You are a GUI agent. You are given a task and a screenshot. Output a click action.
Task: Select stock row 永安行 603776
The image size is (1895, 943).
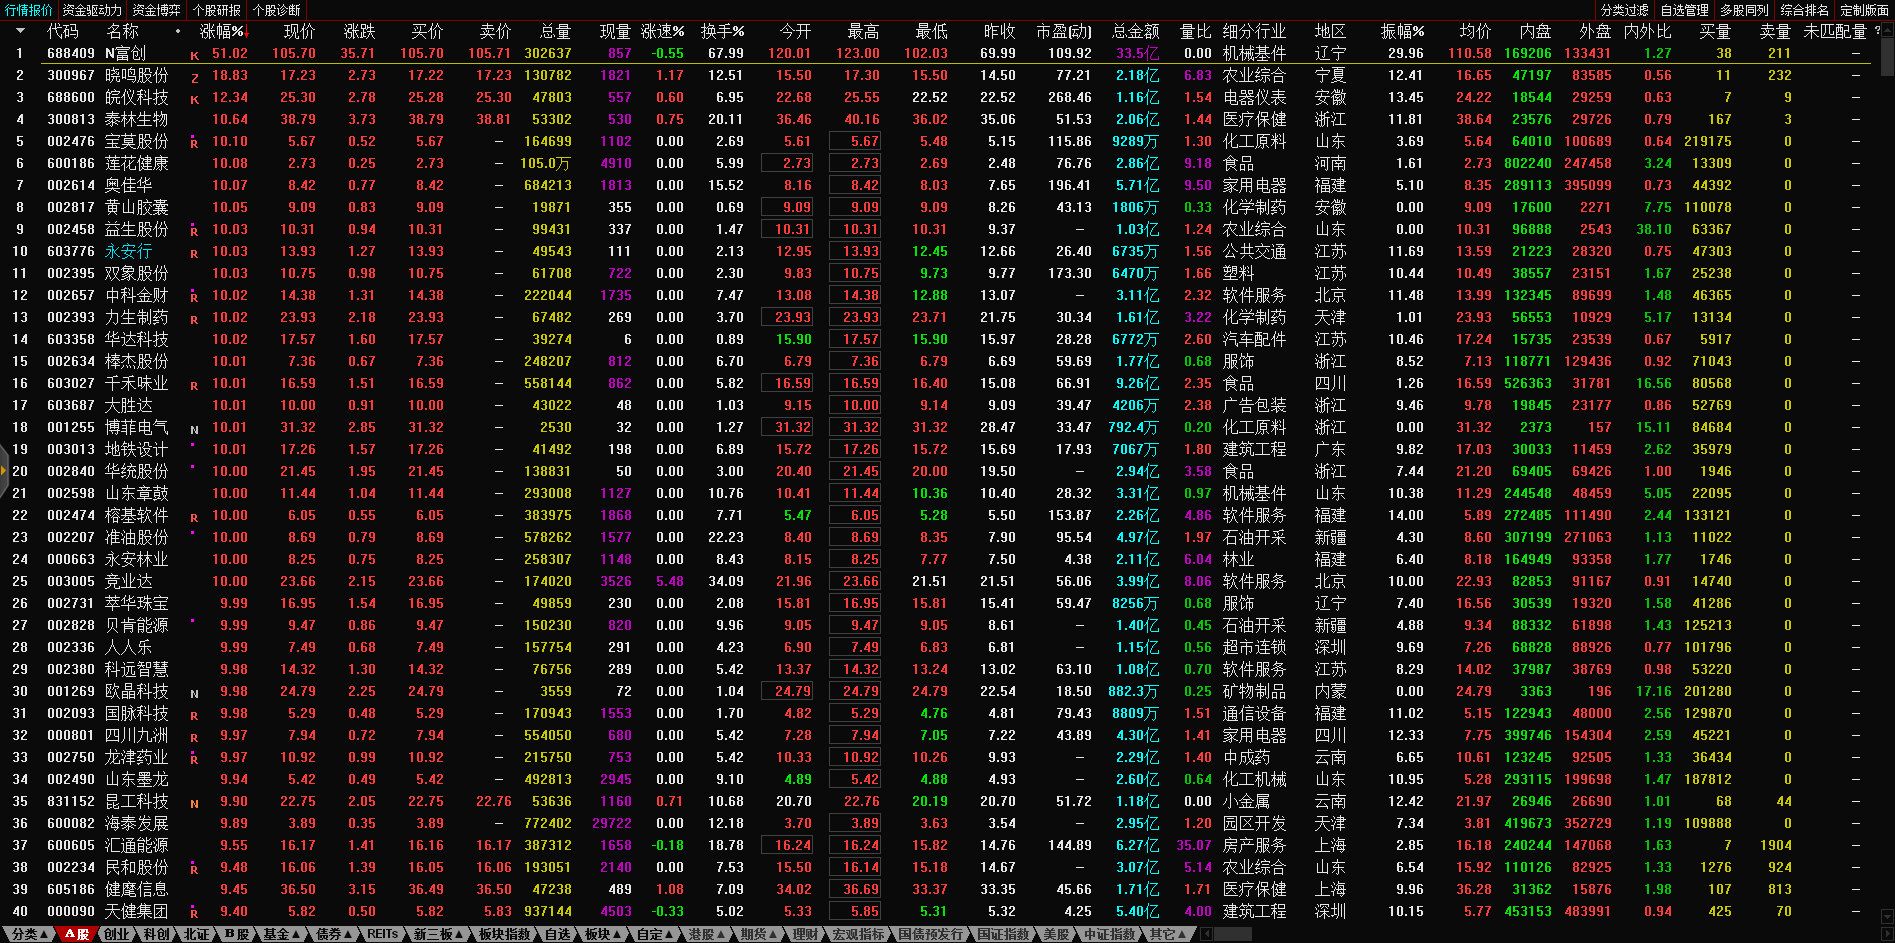(x=128, y=252)
